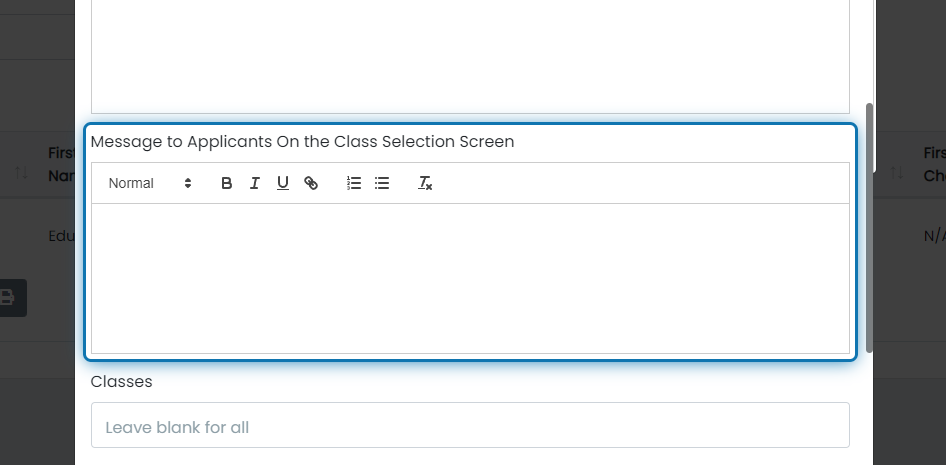Sort by the arrows beside First Name column

click(22, 173)
